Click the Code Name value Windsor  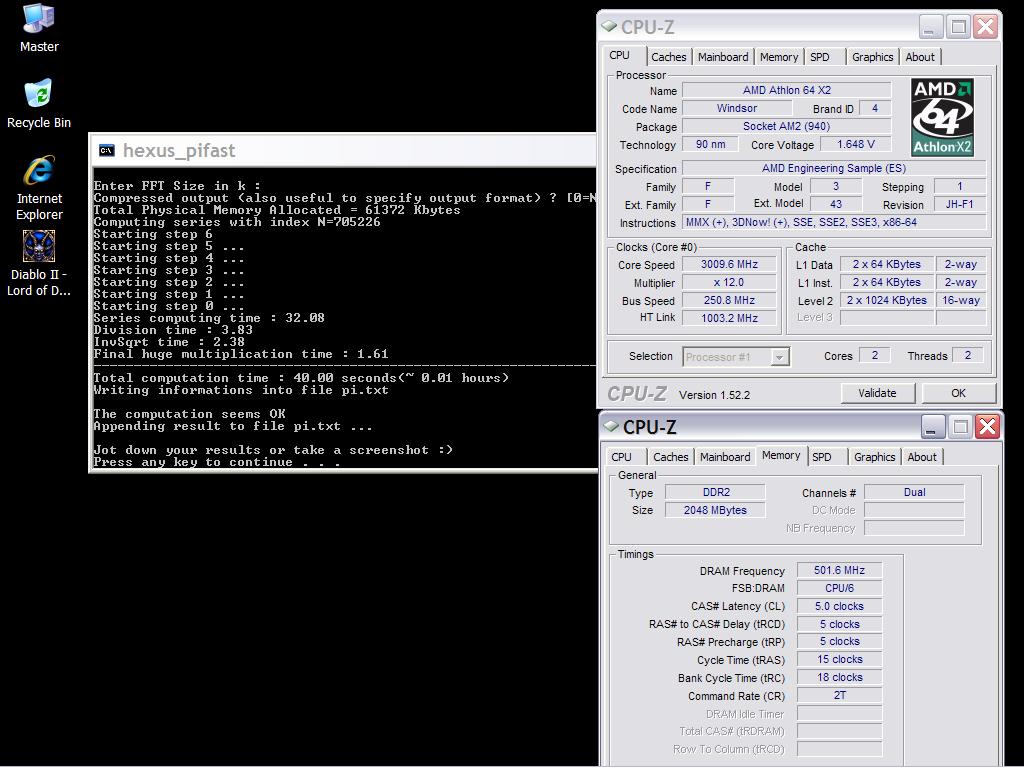737,108
